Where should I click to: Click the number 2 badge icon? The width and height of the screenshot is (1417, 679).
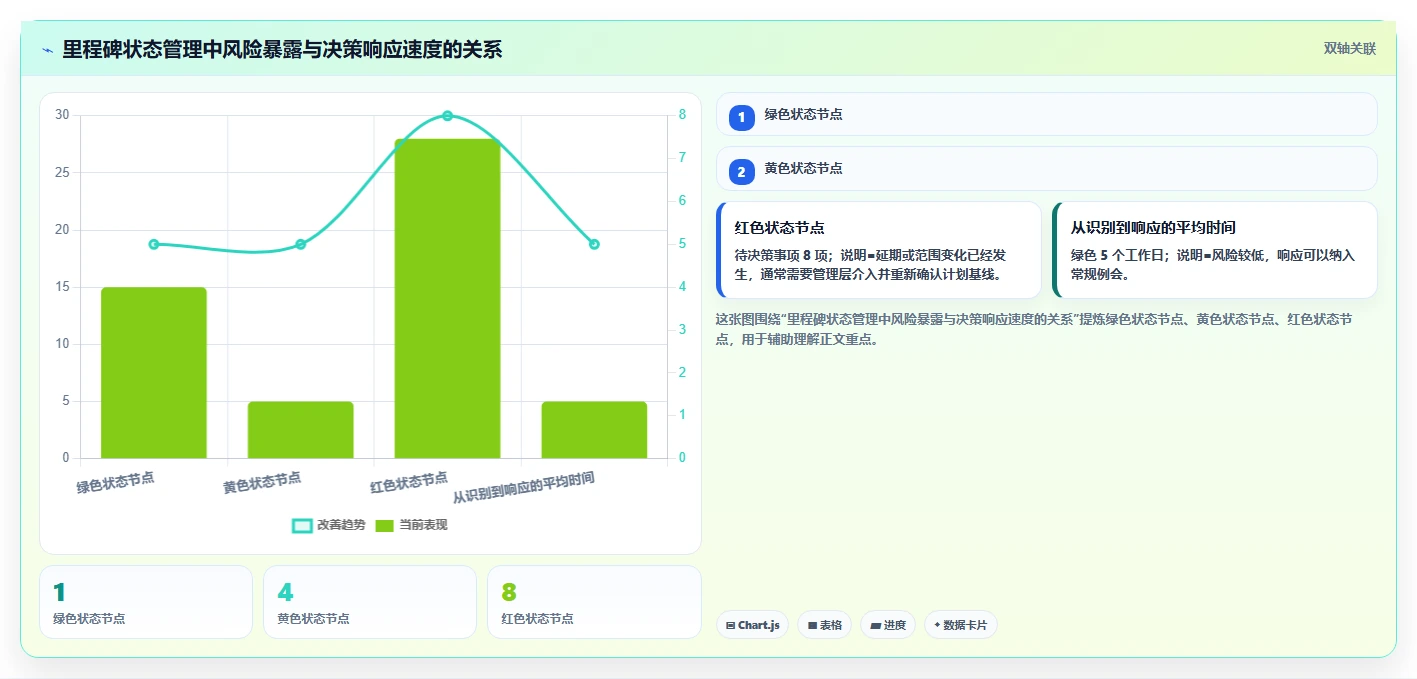(x=741, y=172)
